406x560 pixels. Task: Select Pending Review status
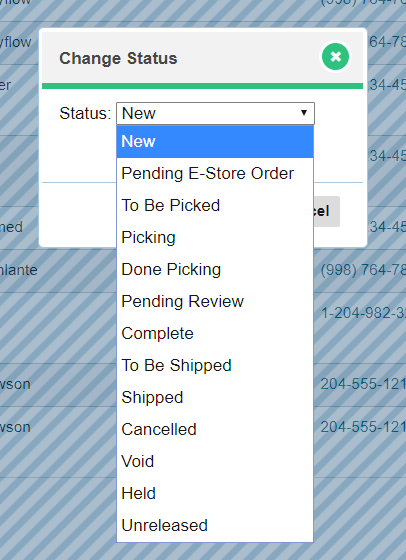pos(215,301)
